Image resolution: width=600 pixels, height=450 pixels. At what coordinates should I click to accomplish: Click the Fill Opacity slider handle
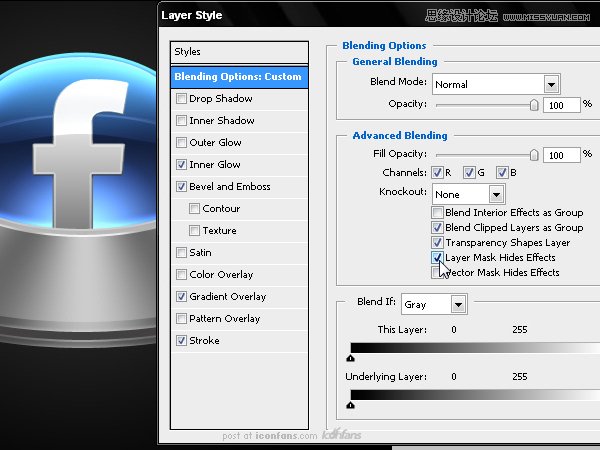click(x=534, y=155)
